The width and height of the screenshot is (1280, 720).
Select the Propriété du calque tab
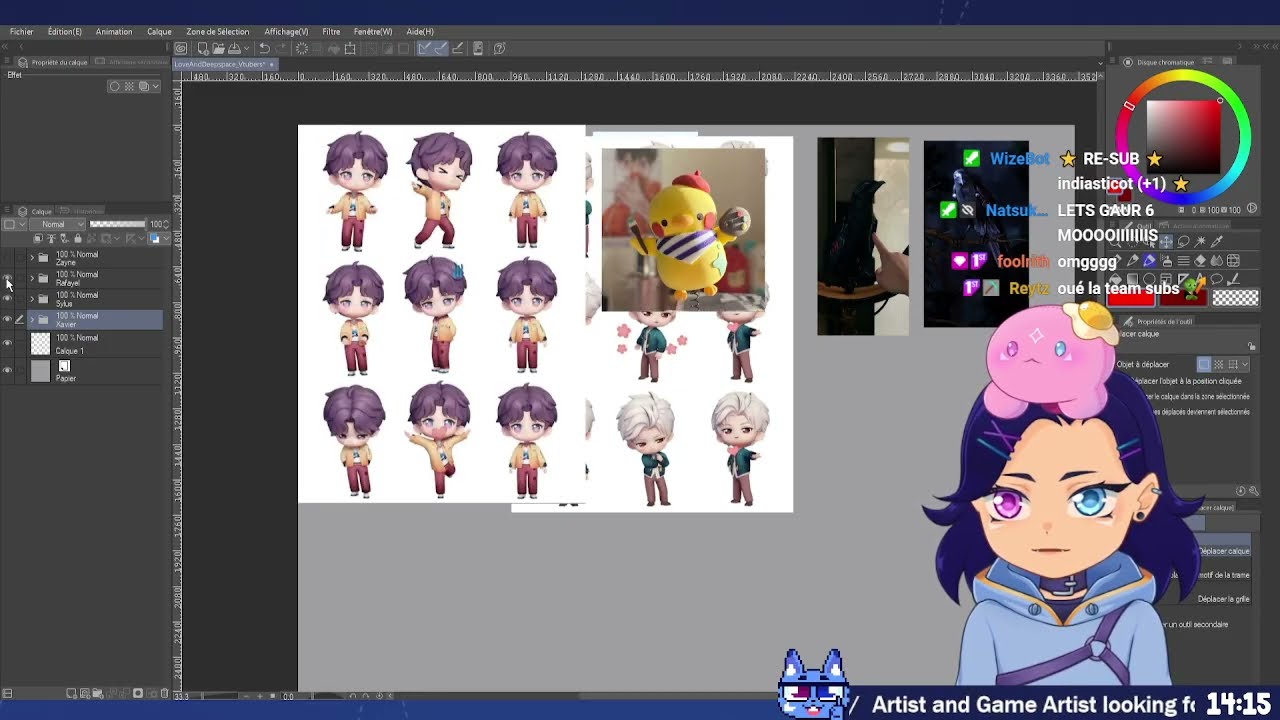pos(54,62)
